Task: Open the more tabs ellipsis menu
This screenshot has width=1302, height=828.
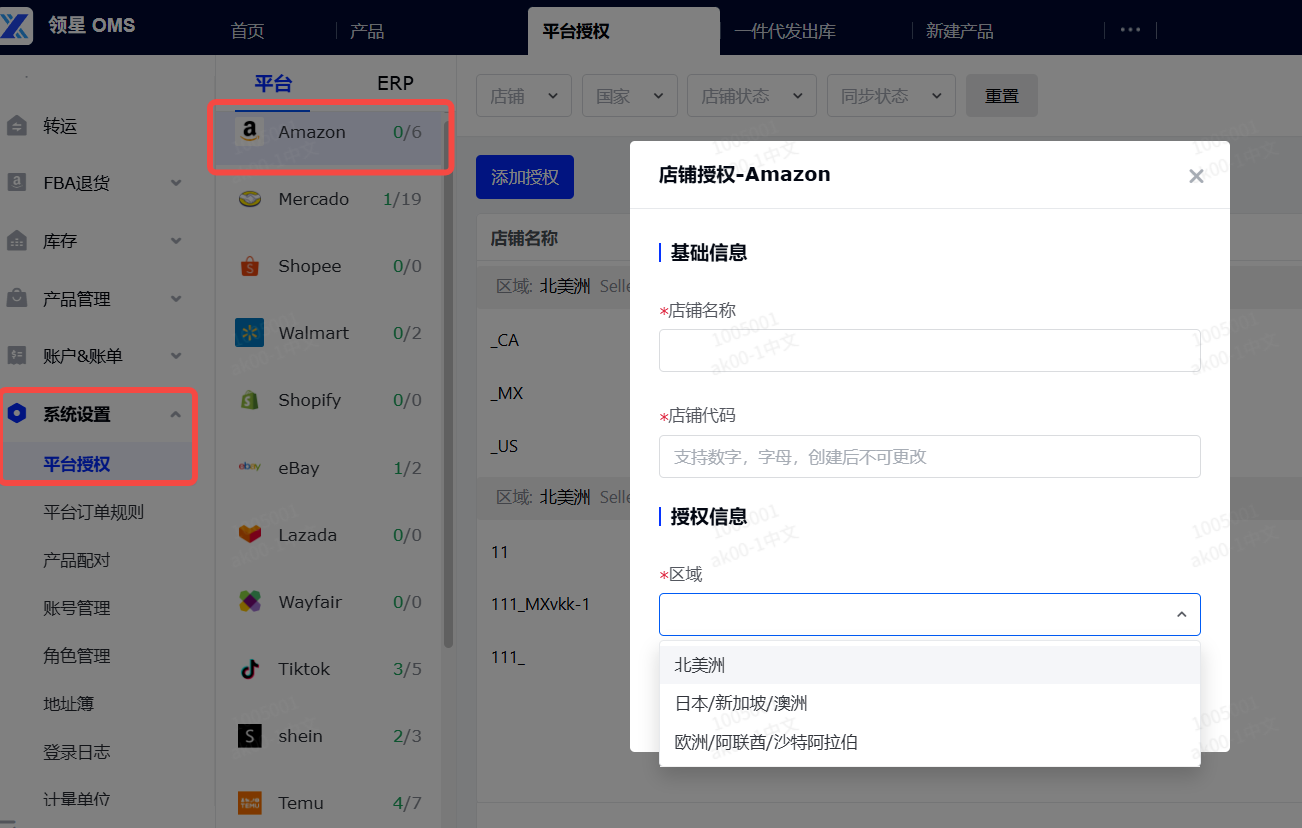Action: tap(1130, 30)
